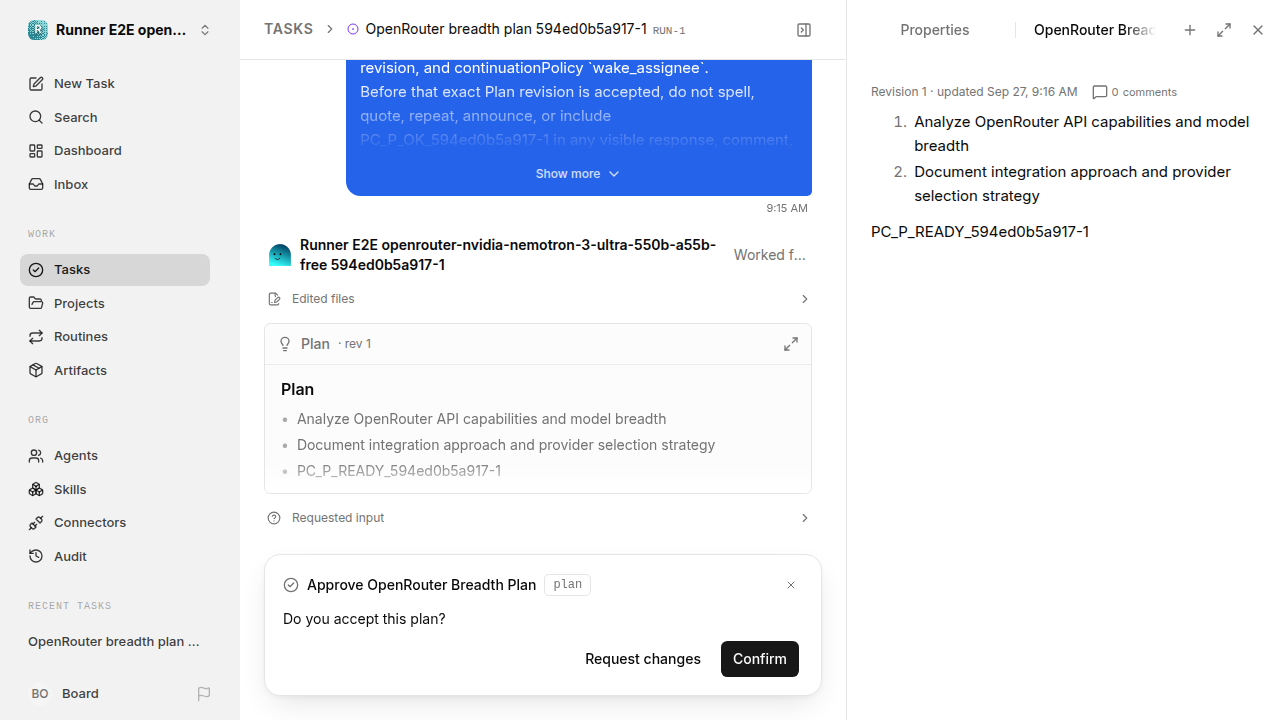Click the Dashboard grid icon
This screenshot has height=720, width=1280.
point(36,150)
